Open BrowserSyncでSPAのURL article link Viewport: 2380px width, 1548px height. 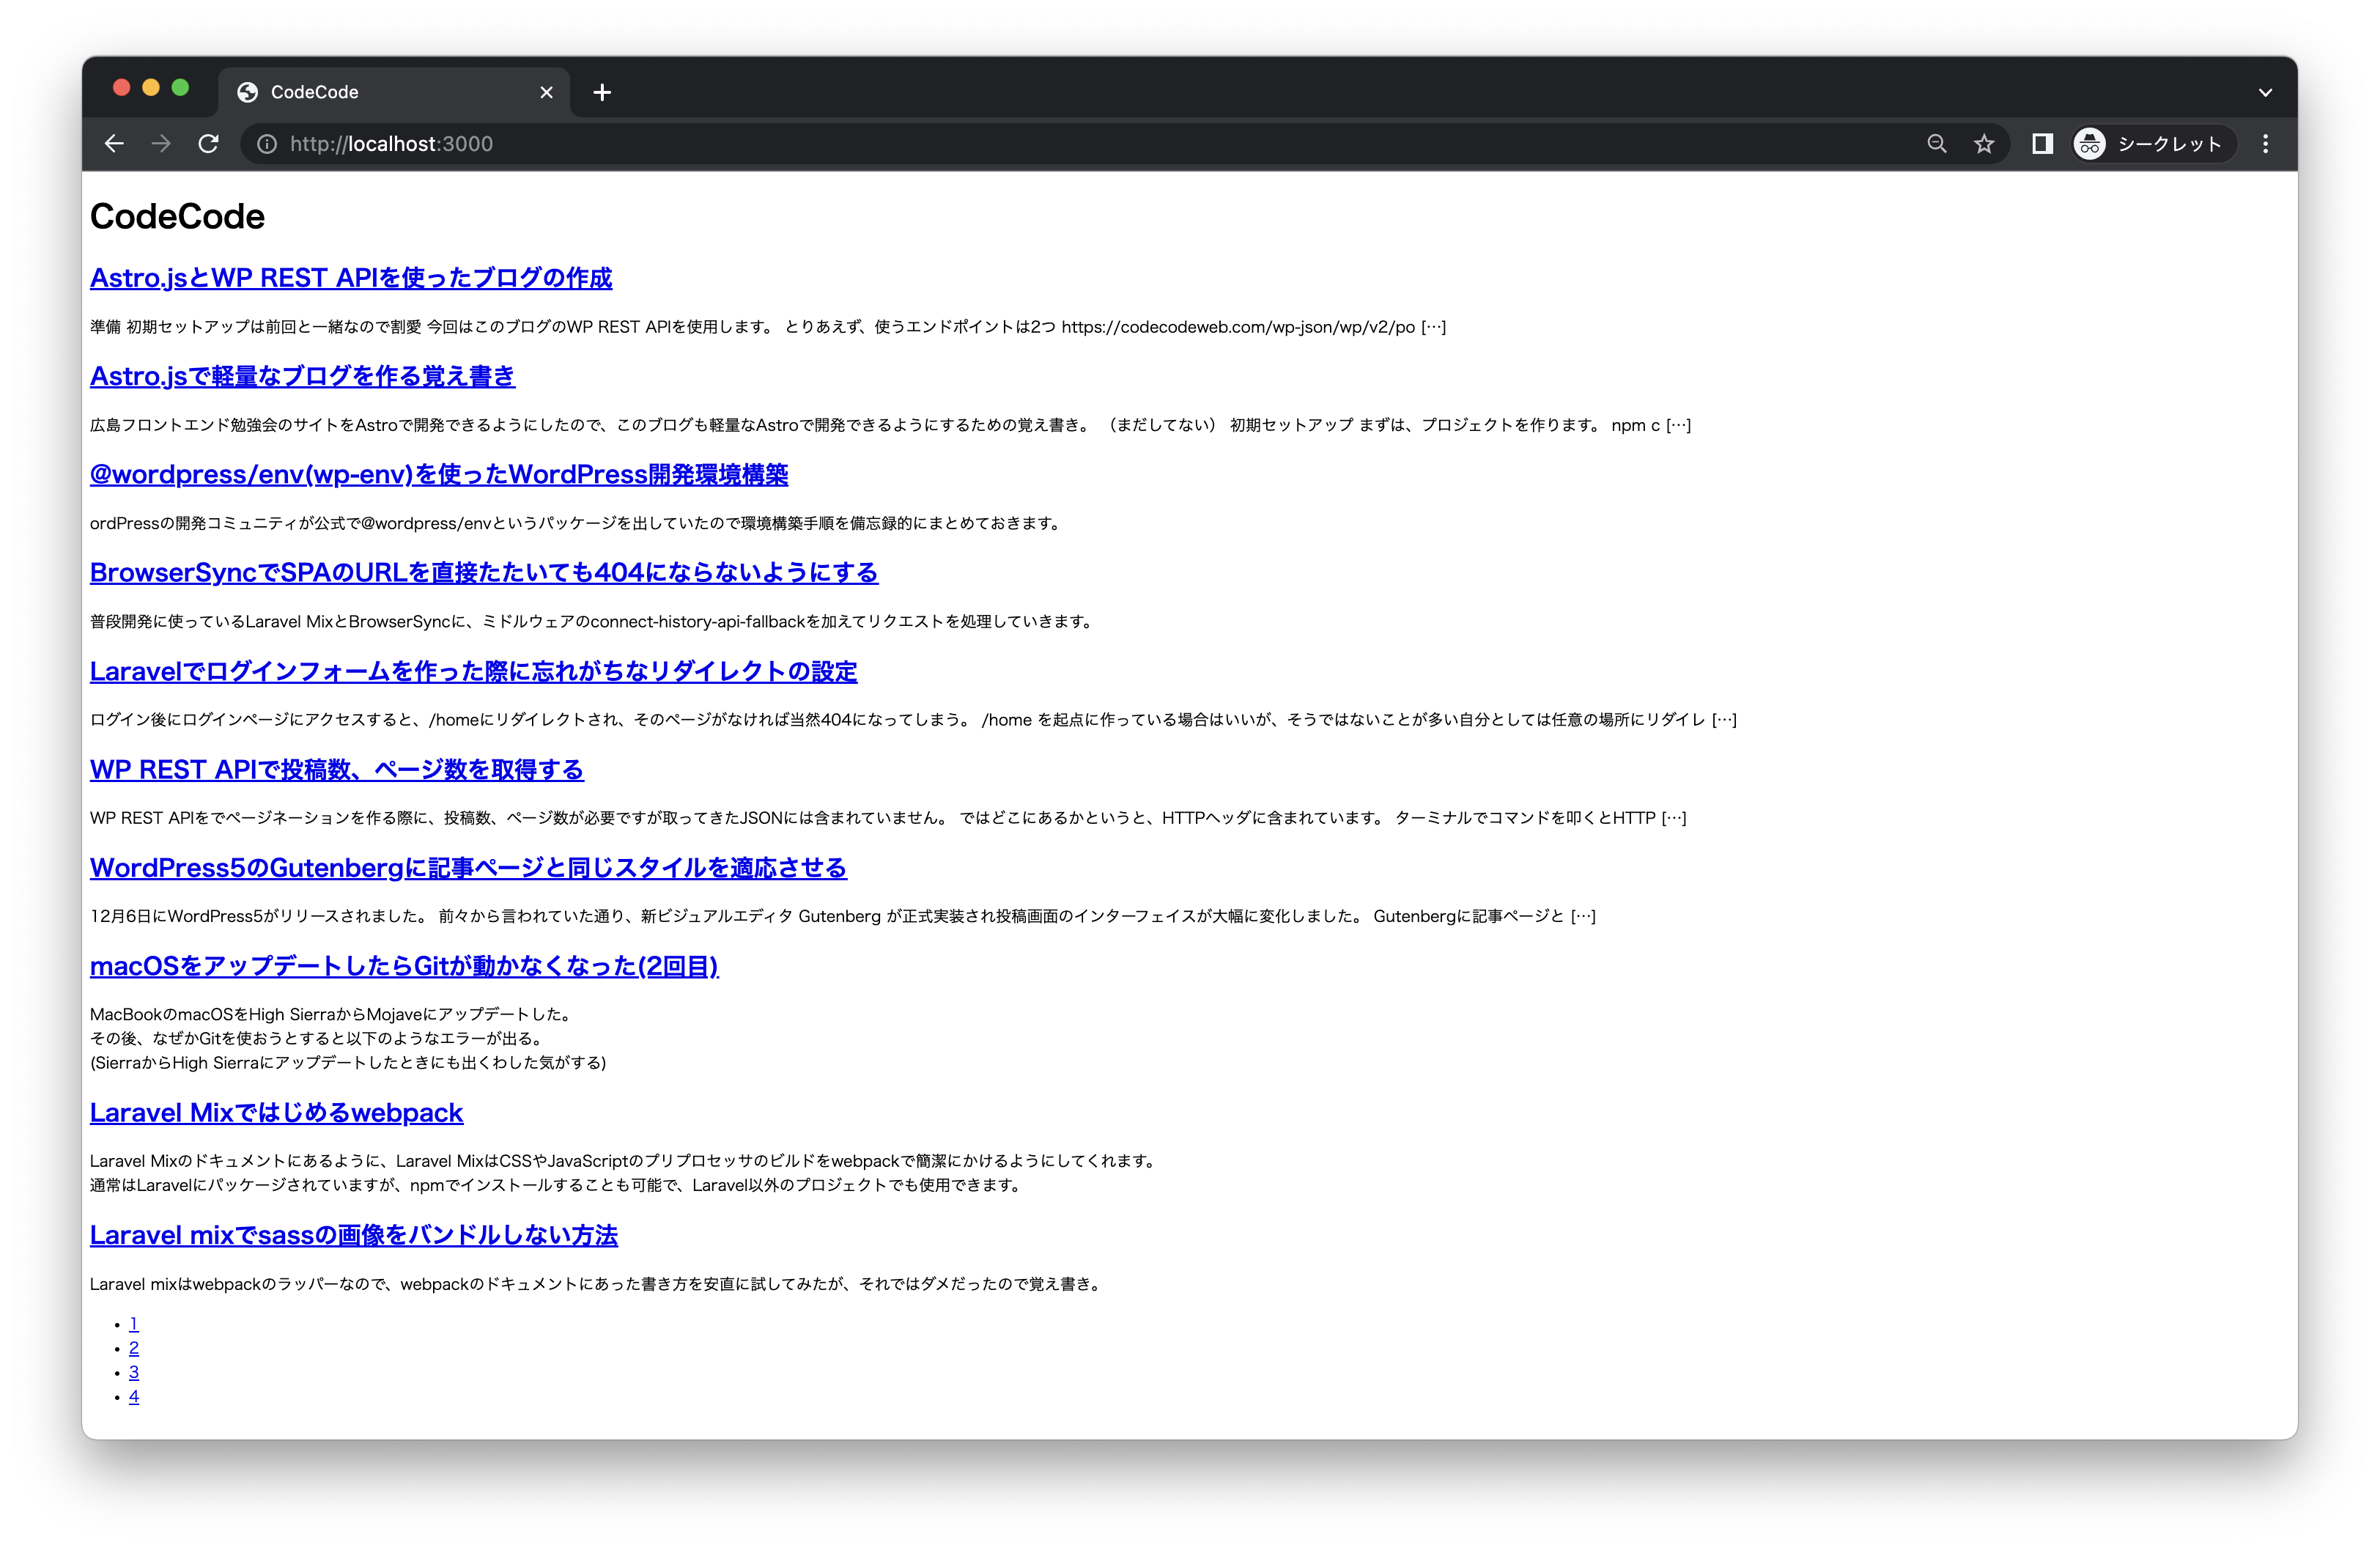(484, 572)
